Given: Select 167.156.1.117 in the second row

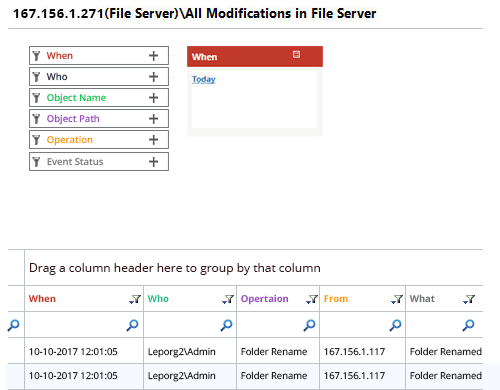Looking at the screenshot, I should point(354,376).
